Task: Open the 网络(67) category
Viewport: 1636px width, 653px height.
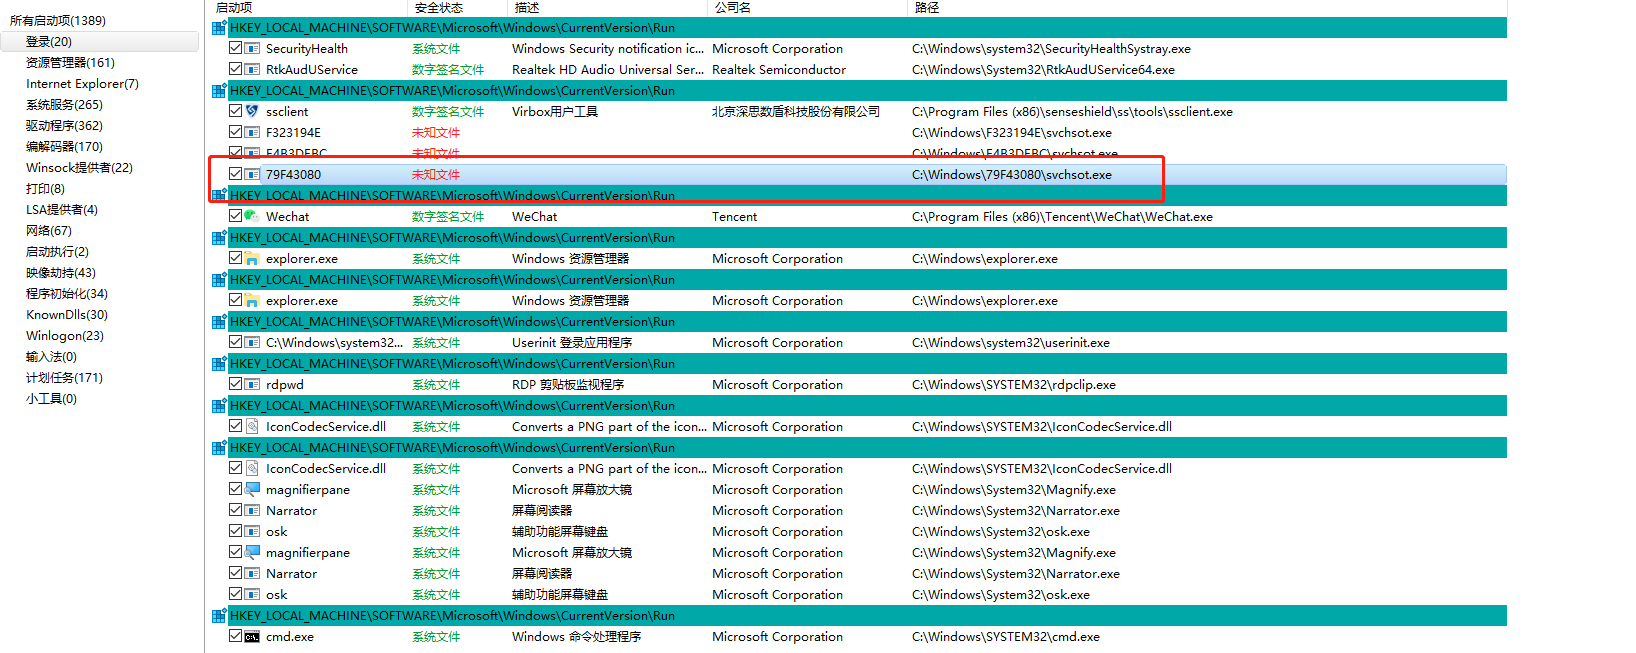Action: click(x=49, y=230)
